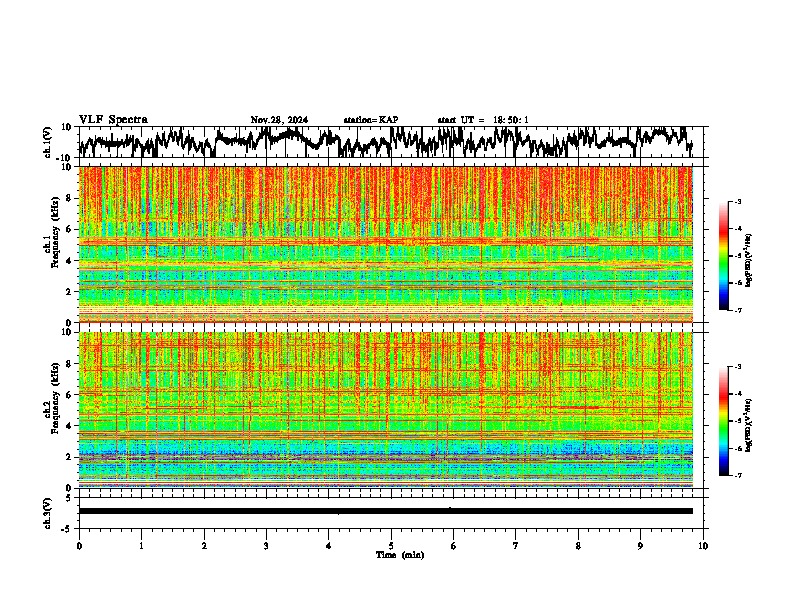Click the time axis tick label "2"
This screenshot has width=792, height=612.
click(x=204, y=546)
